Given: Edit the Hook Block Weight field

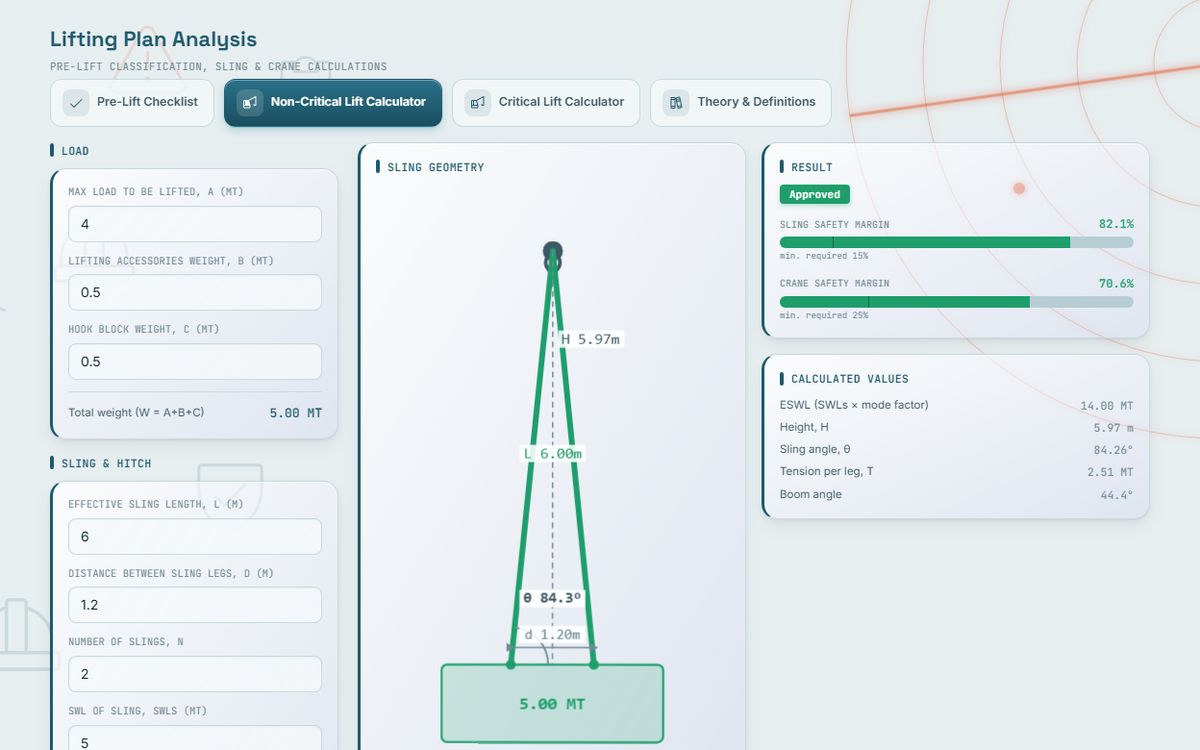Looking at the screenshot, I should click(195, 362).
